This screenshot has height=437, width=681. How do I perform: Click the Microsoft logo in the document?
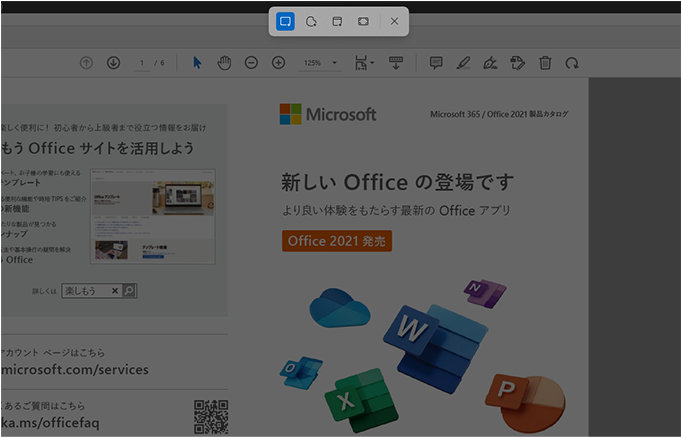pos(328,114)
